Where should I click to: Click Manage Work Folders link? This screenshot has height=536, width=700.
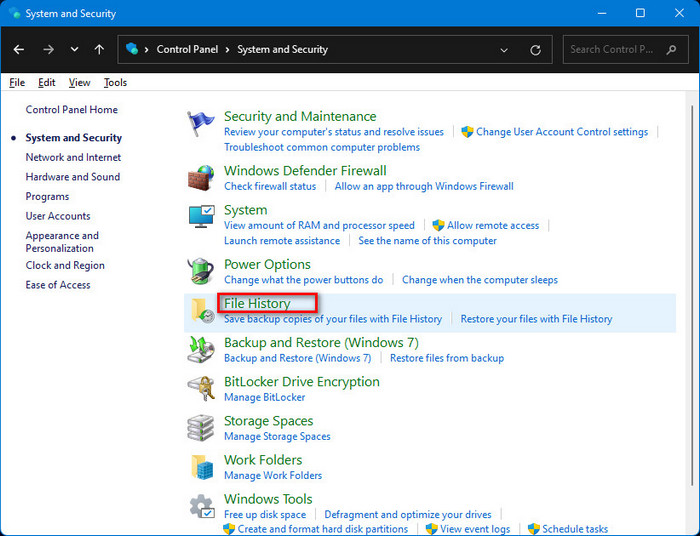click(x=273, y=476)
